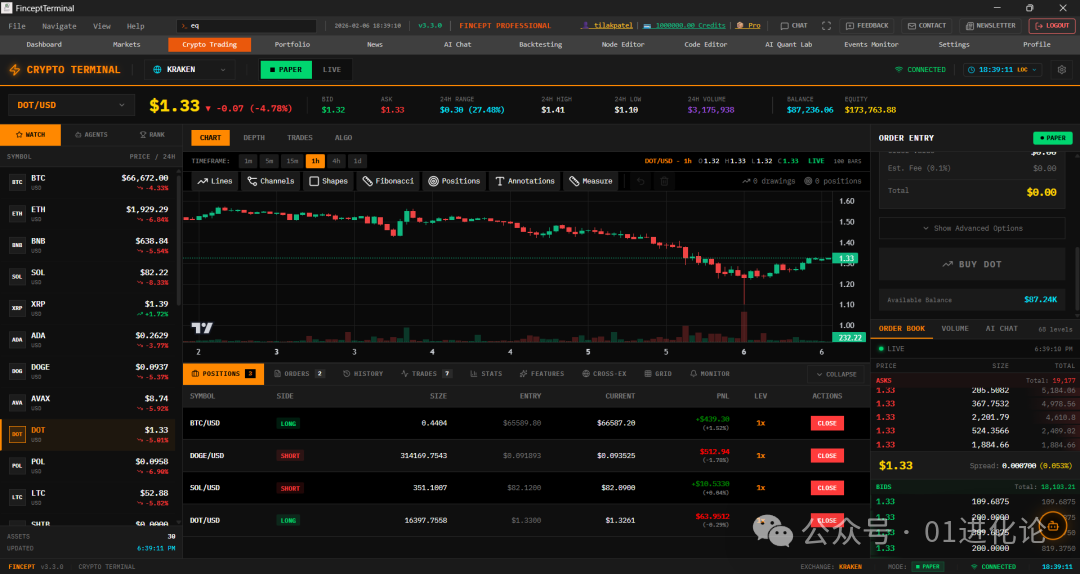Image resolution: width=1080 pixels, height=574 pixels.
Task: Click the undo arrow in chart toolbar
Action: point(641,181)
